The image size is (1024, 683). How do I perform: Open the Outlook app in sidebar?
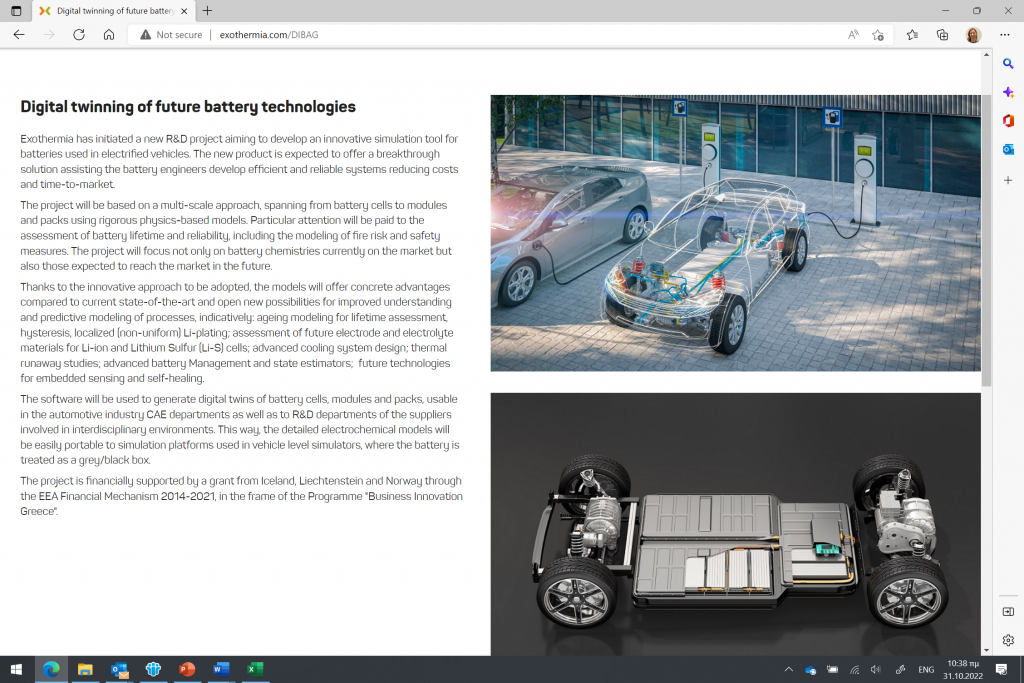[x=1008, y=150]
